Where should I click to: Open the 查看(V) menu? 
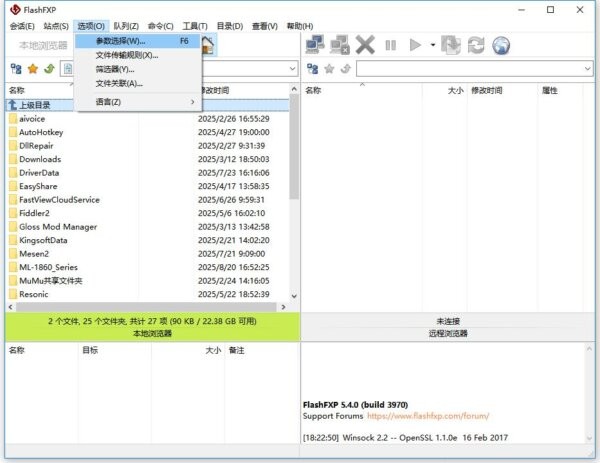pos(265,26)
